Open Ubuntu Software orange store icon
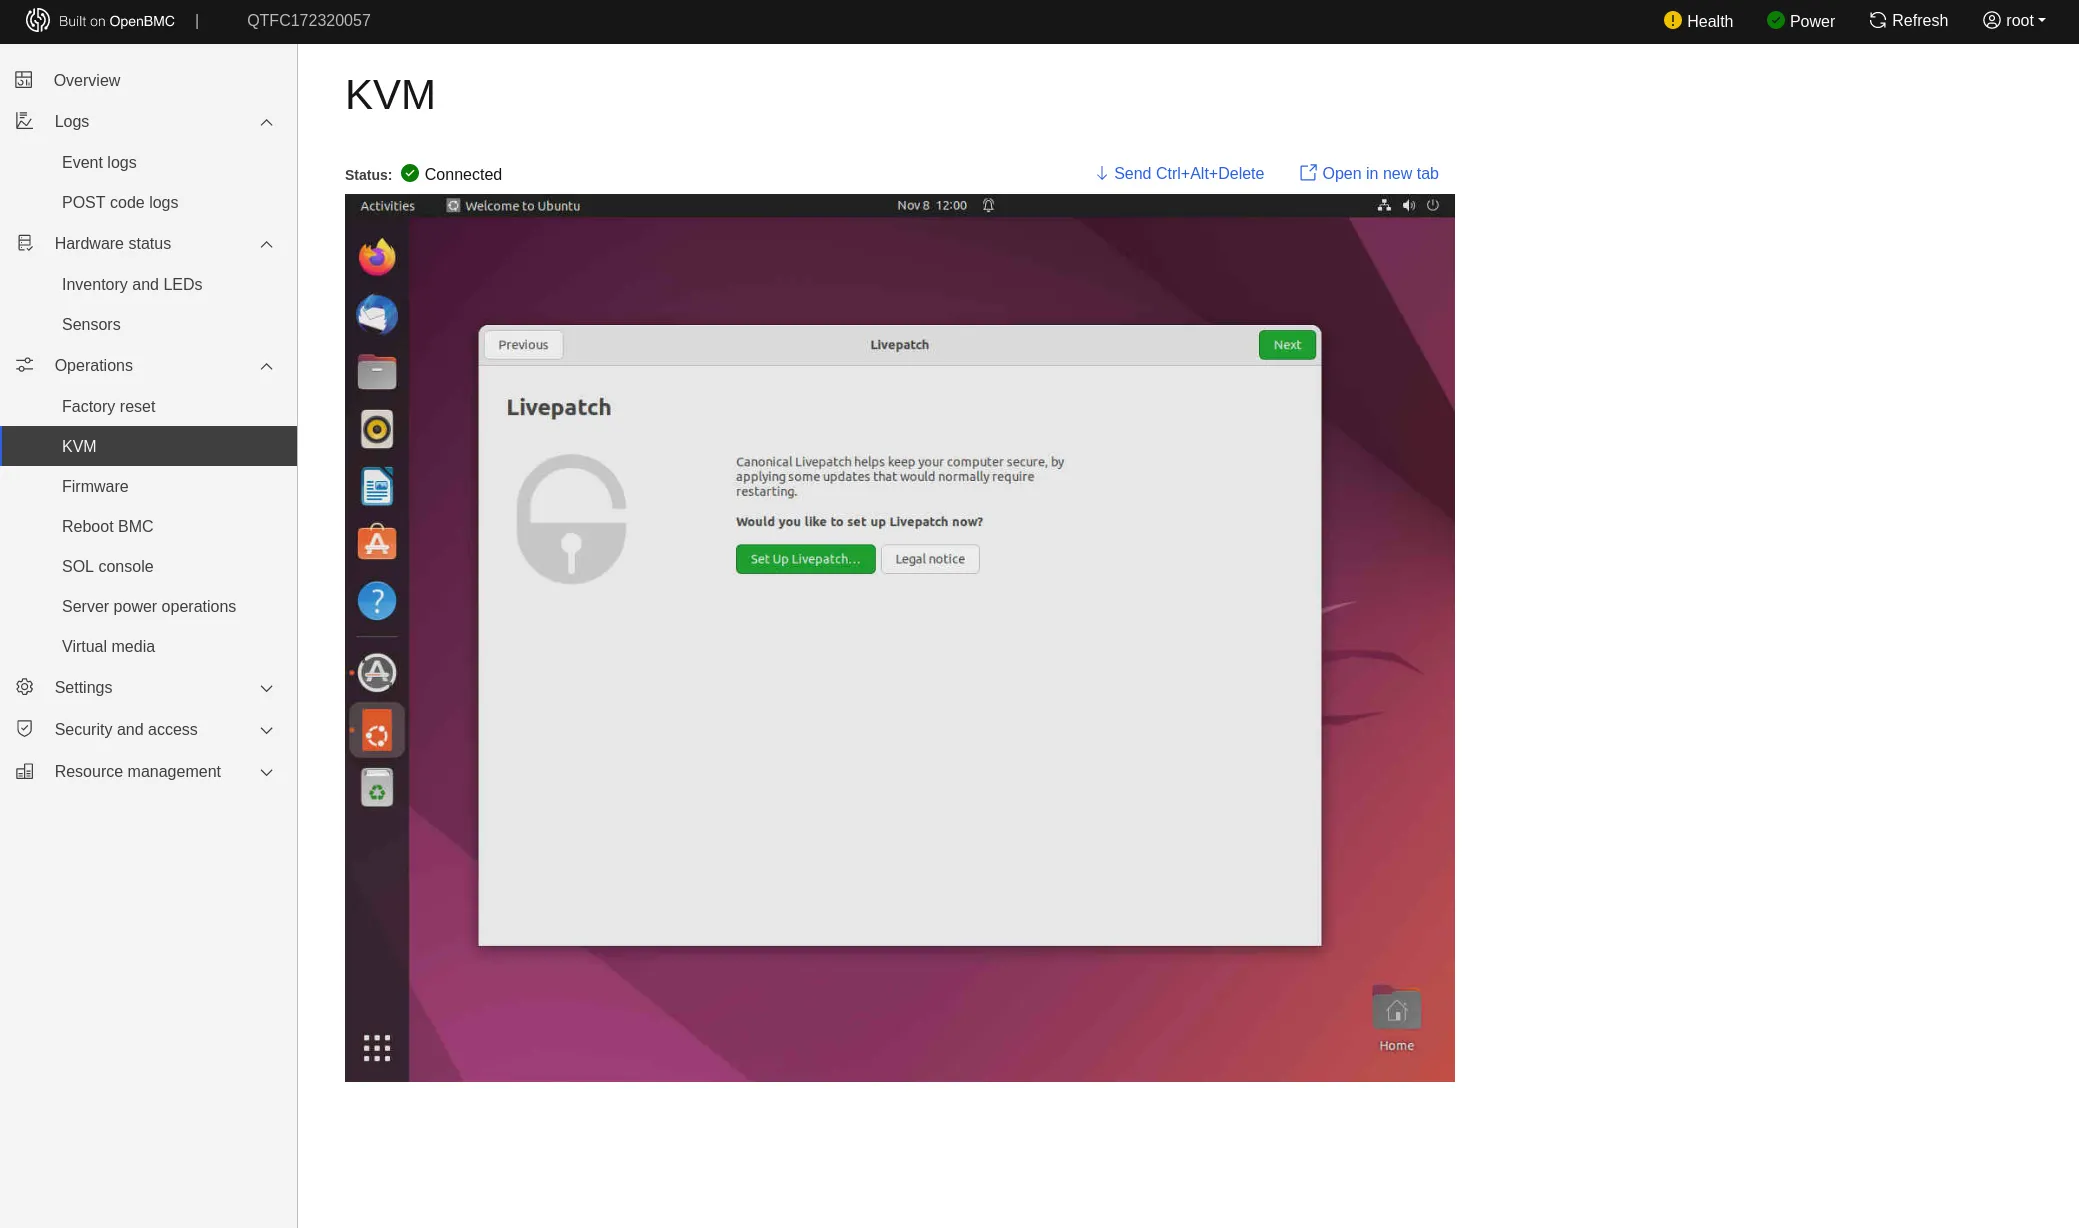Image resolution: width=2079 pixels, height=1228 pixels. (x=377, y=543)
